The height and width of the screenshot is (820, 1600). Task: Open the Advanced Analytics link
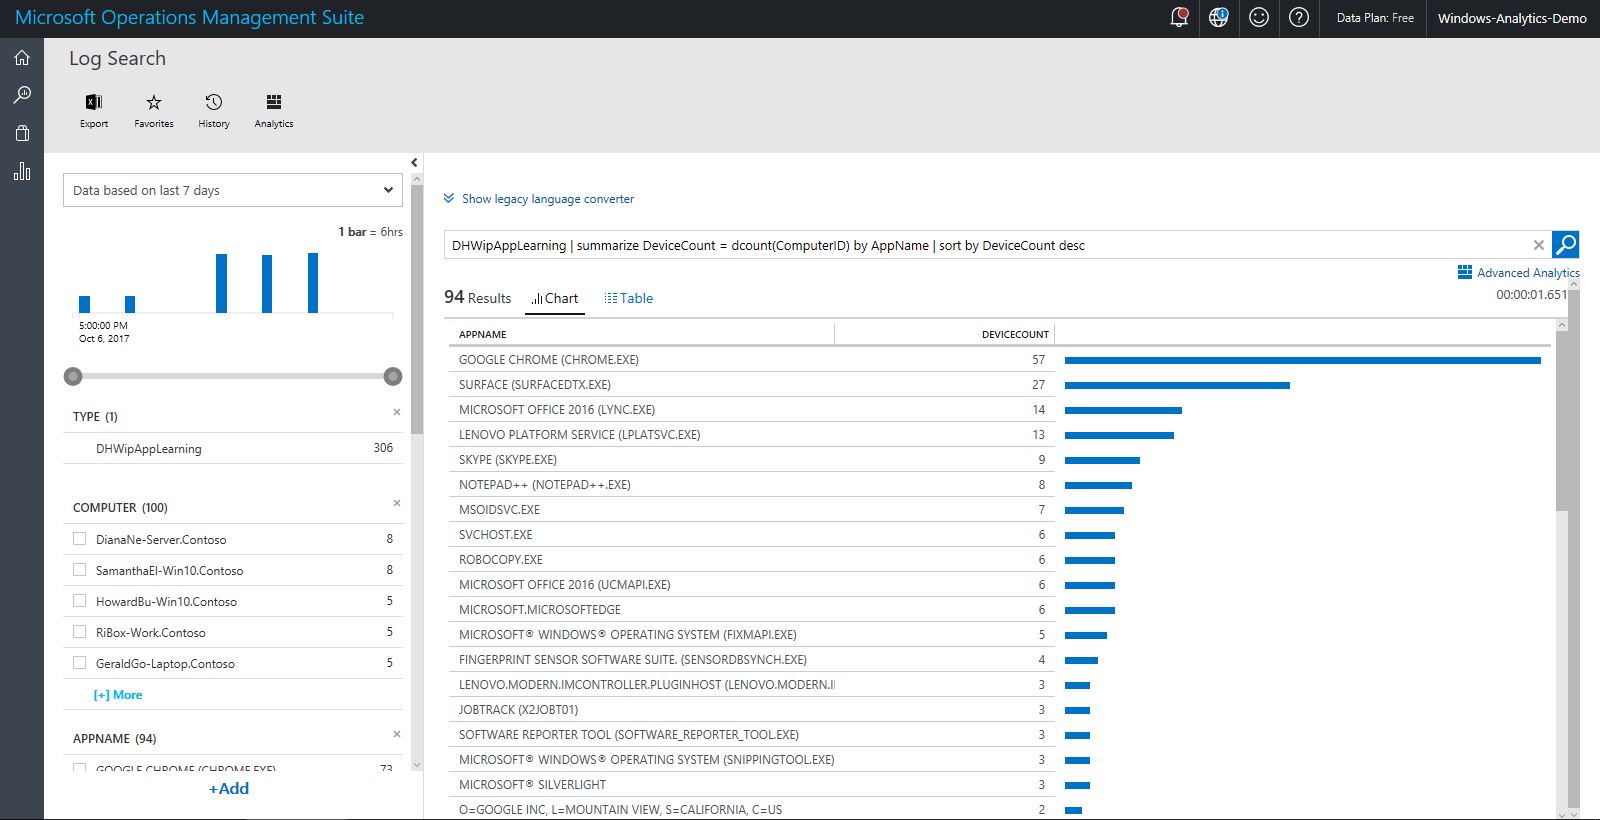pos(1519,272)
